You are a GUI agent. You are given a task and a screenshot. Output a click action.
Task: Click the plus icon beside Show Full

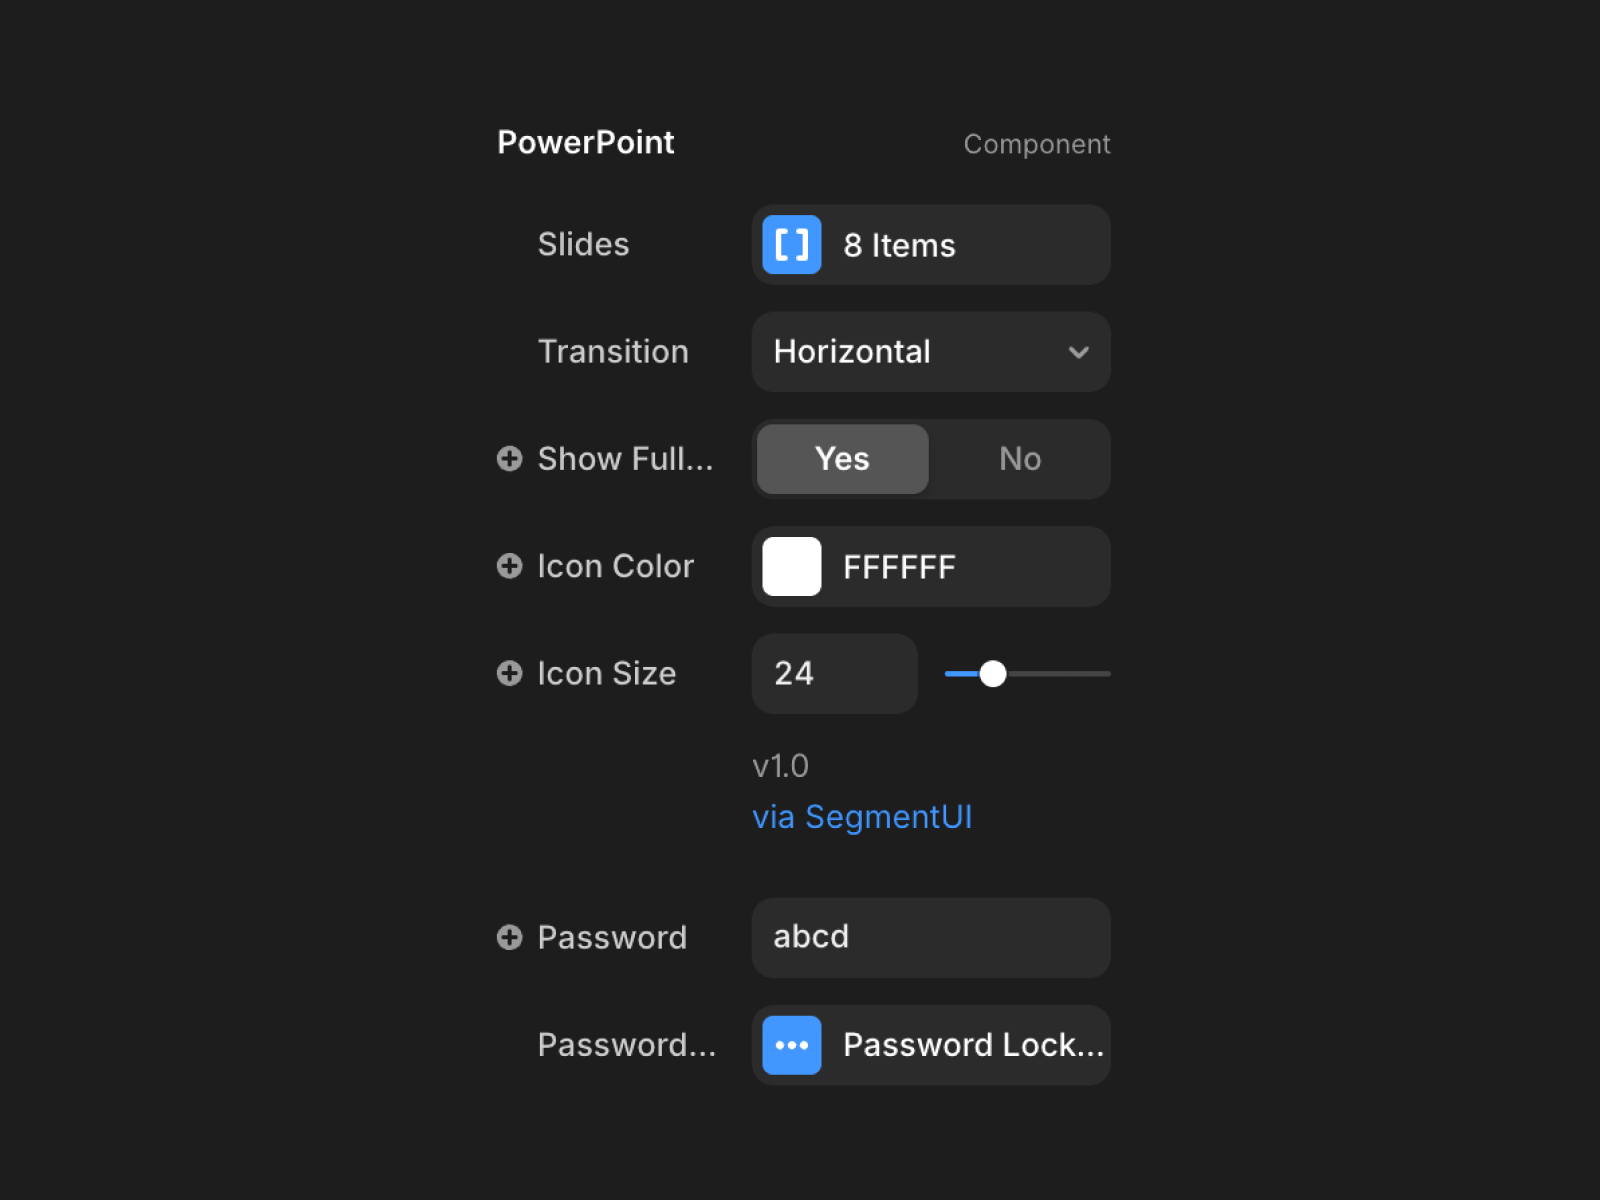[x=510, y=458]
